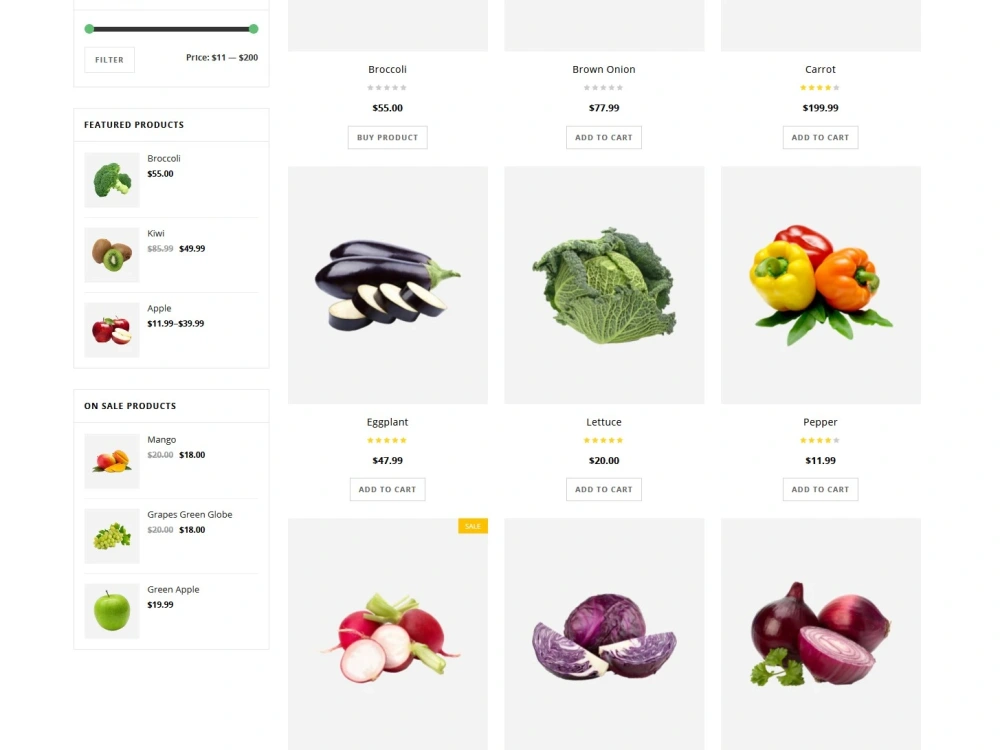The image size is (1000, 750).
Task: Open the Mango on-sale thumbnail
Action: [x=112, y=461]
